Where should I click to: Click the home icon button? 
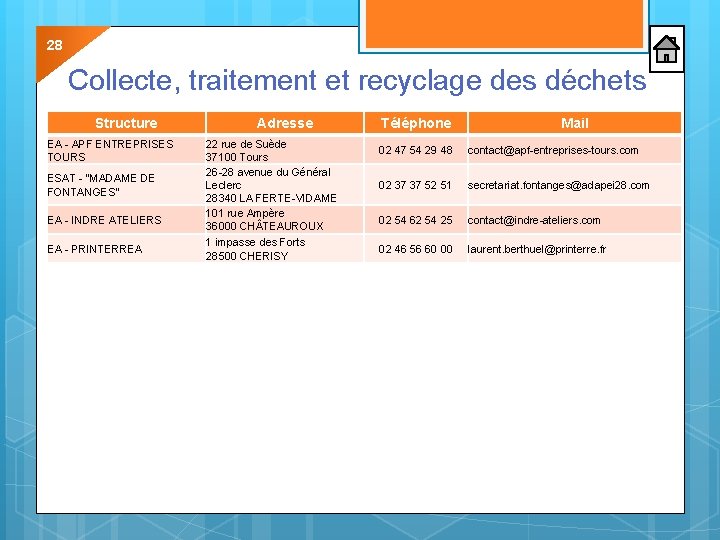pos(667,49)
